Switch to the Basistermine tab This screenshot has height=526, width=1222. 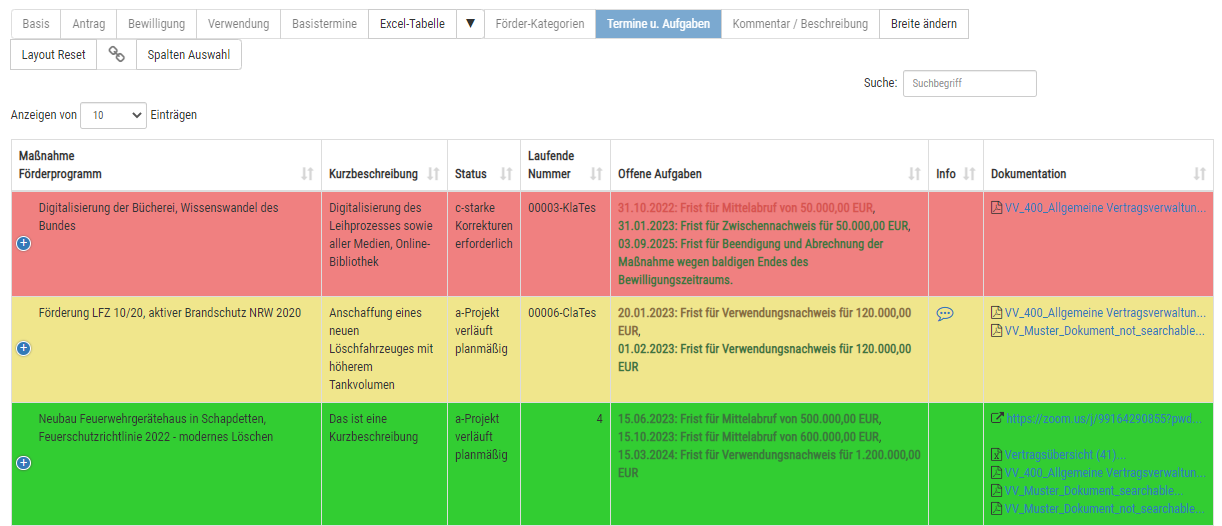pyautogui.click(x=324, y=24)
